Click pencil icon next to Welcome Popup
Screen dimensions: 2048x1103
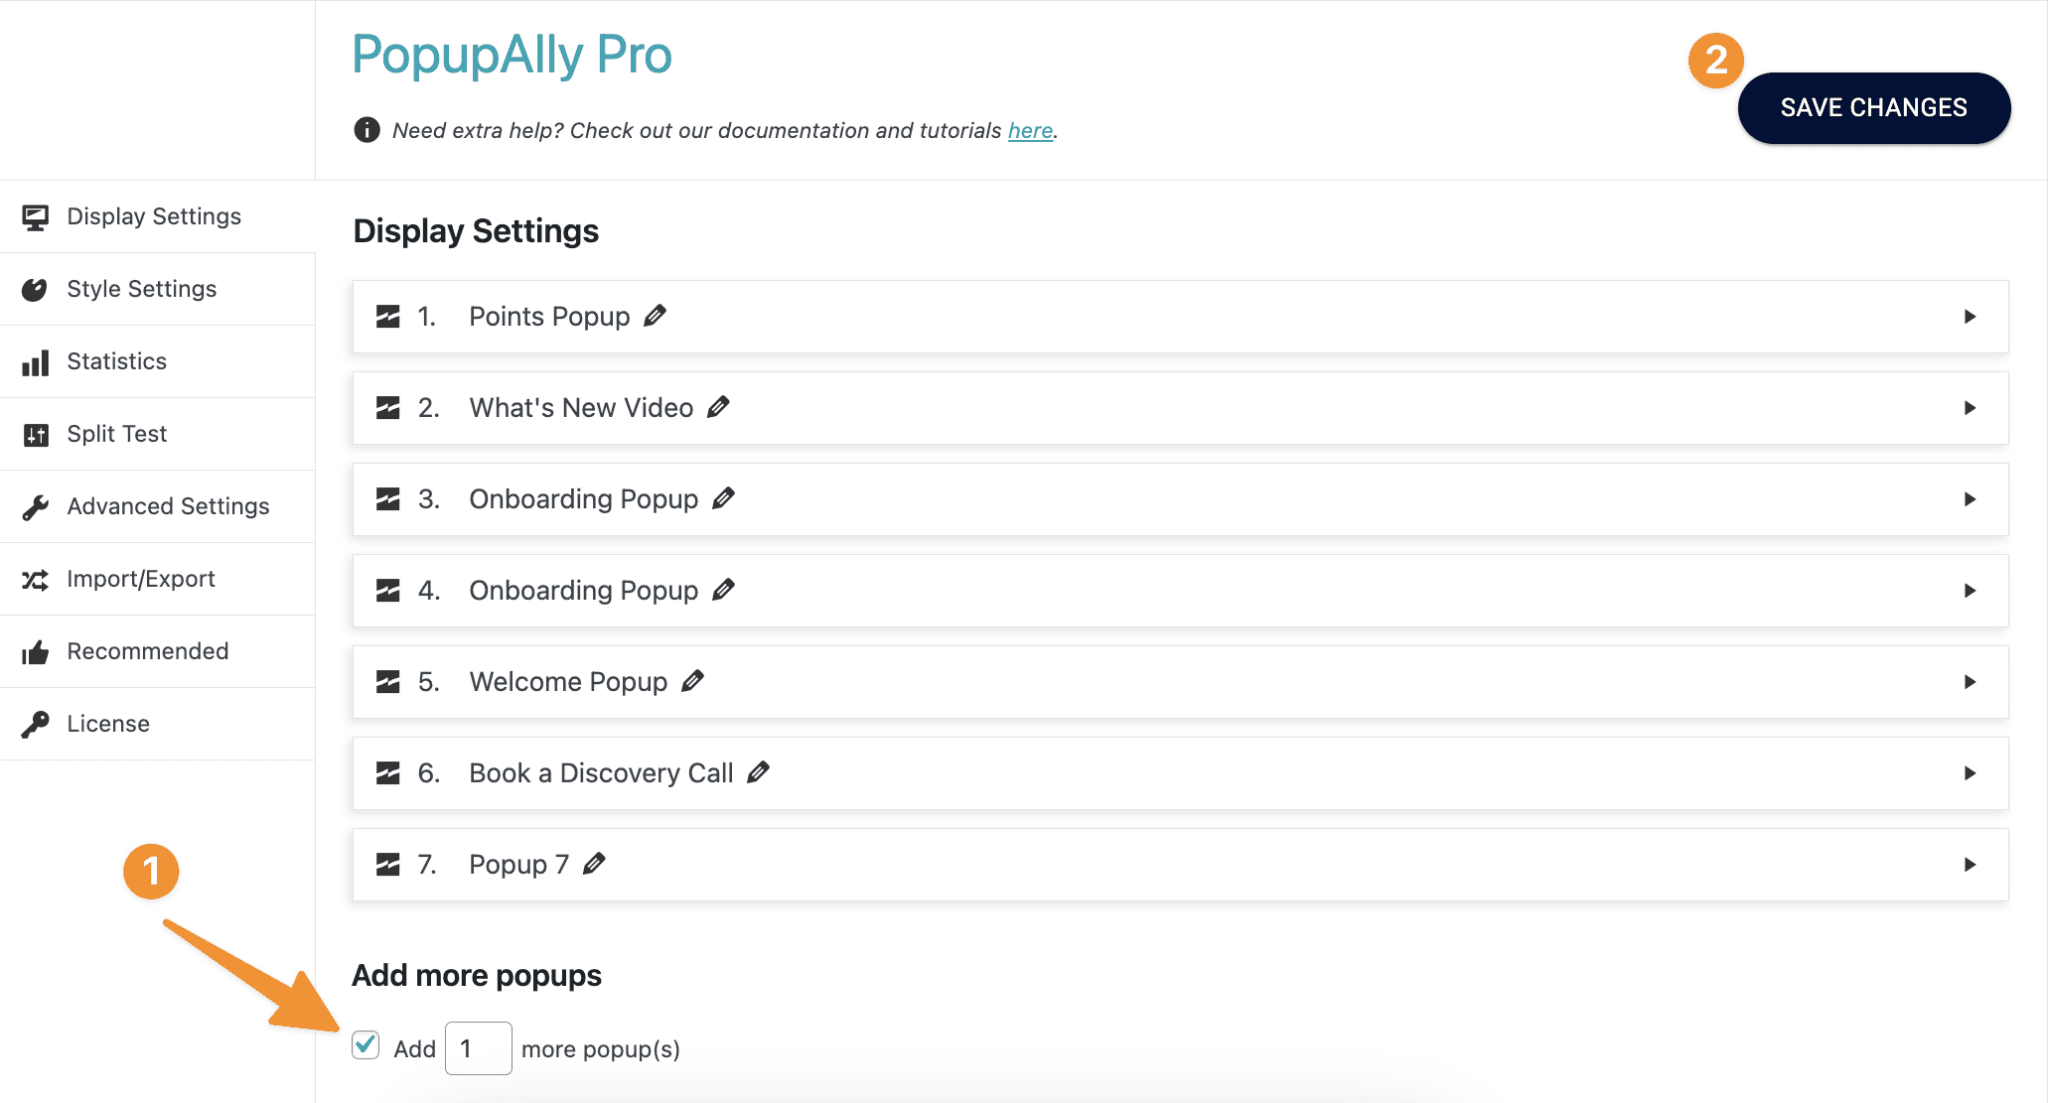(x=692, y=681)
